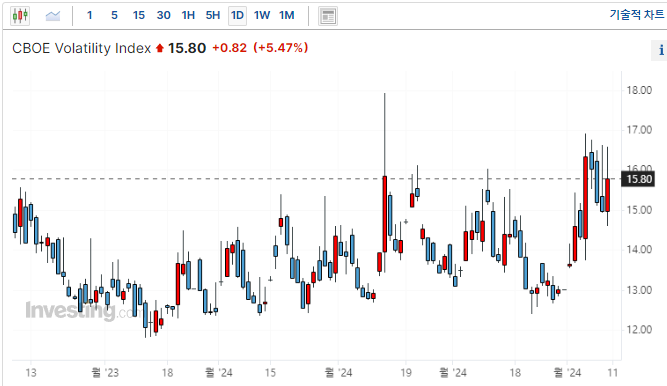Viewport: 667px width, 386px height.
Task: Click the 19 date label on time axis
Action: click(406, 373)
